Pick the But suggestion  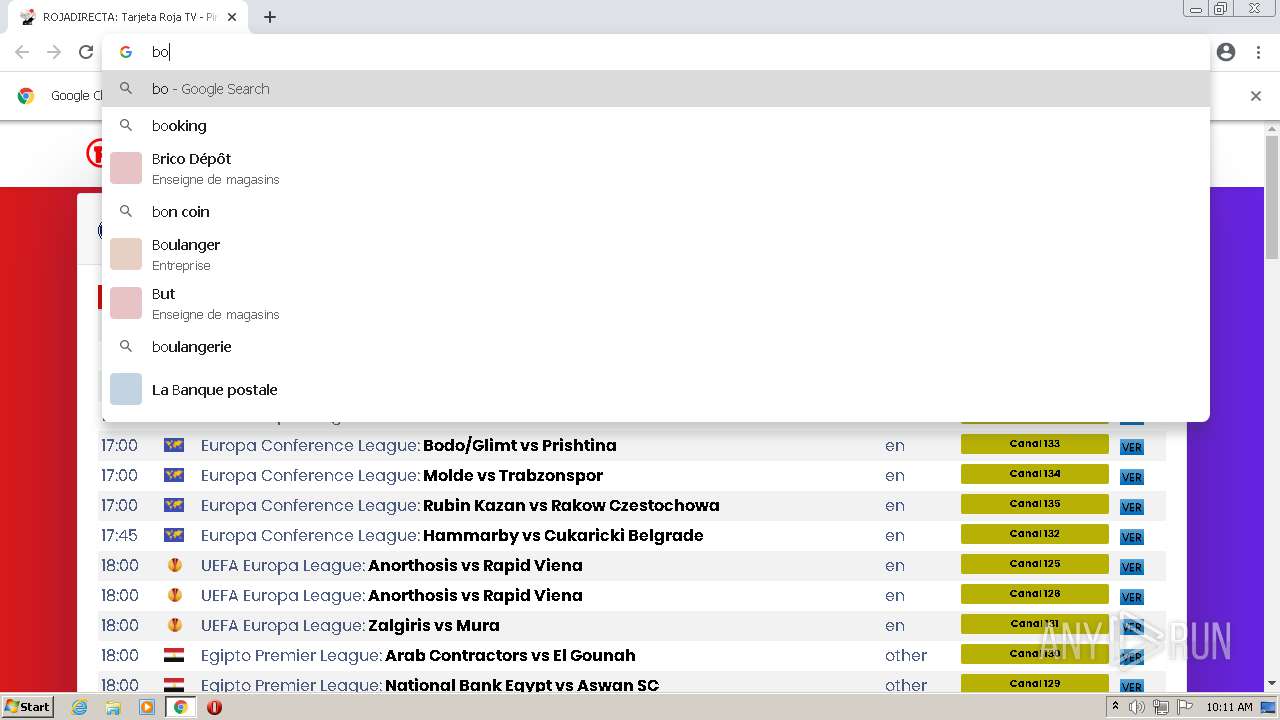click(656, 303)
